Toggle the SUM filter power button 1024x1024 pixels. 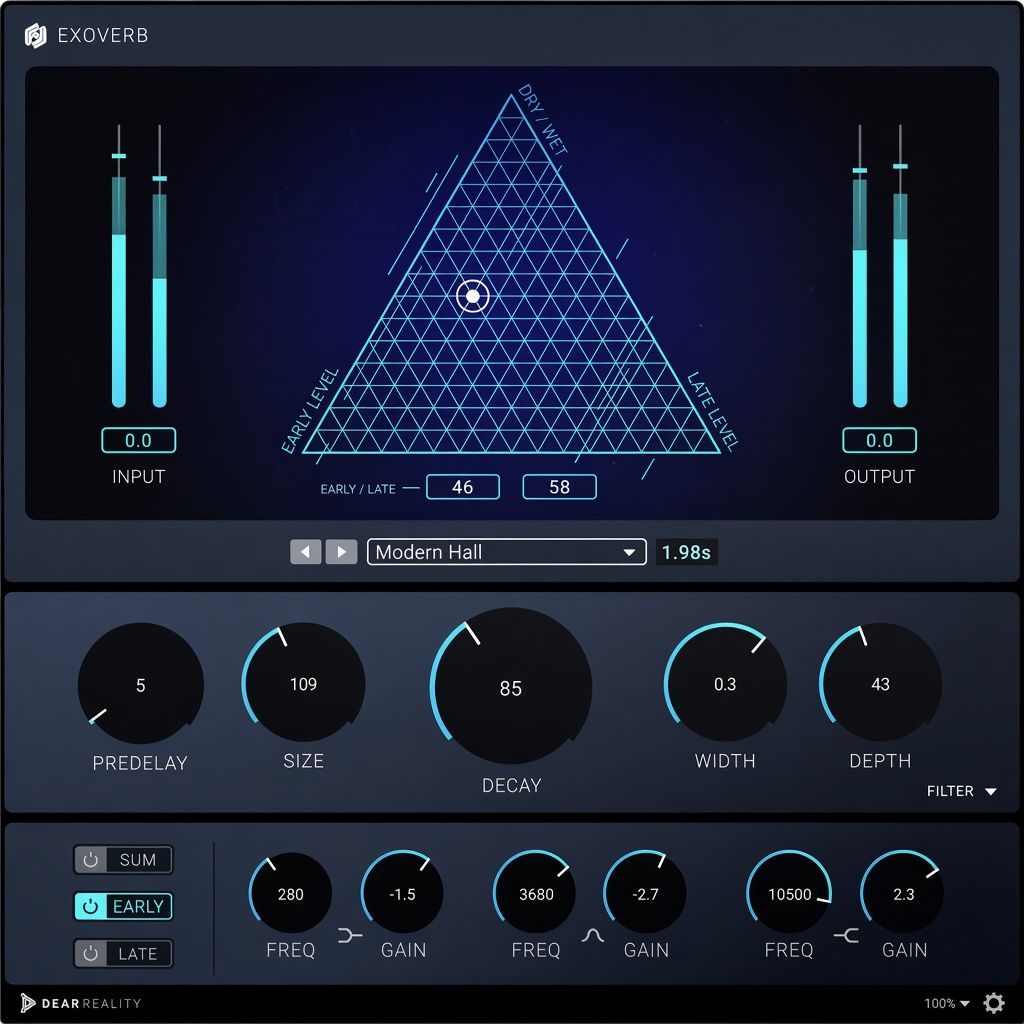[x=91, y=859]
